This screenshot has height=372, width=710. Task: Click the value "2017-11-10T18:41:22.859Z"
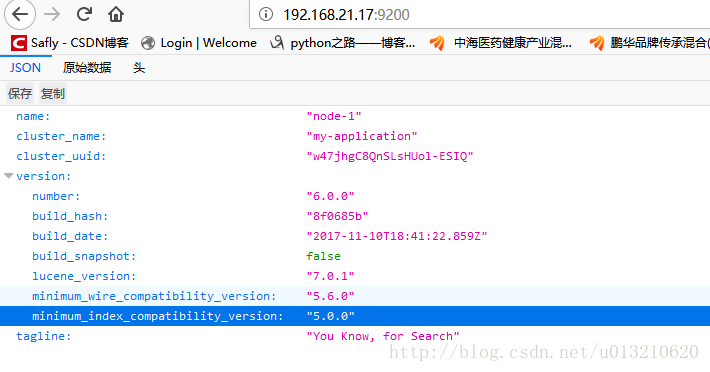397,236
